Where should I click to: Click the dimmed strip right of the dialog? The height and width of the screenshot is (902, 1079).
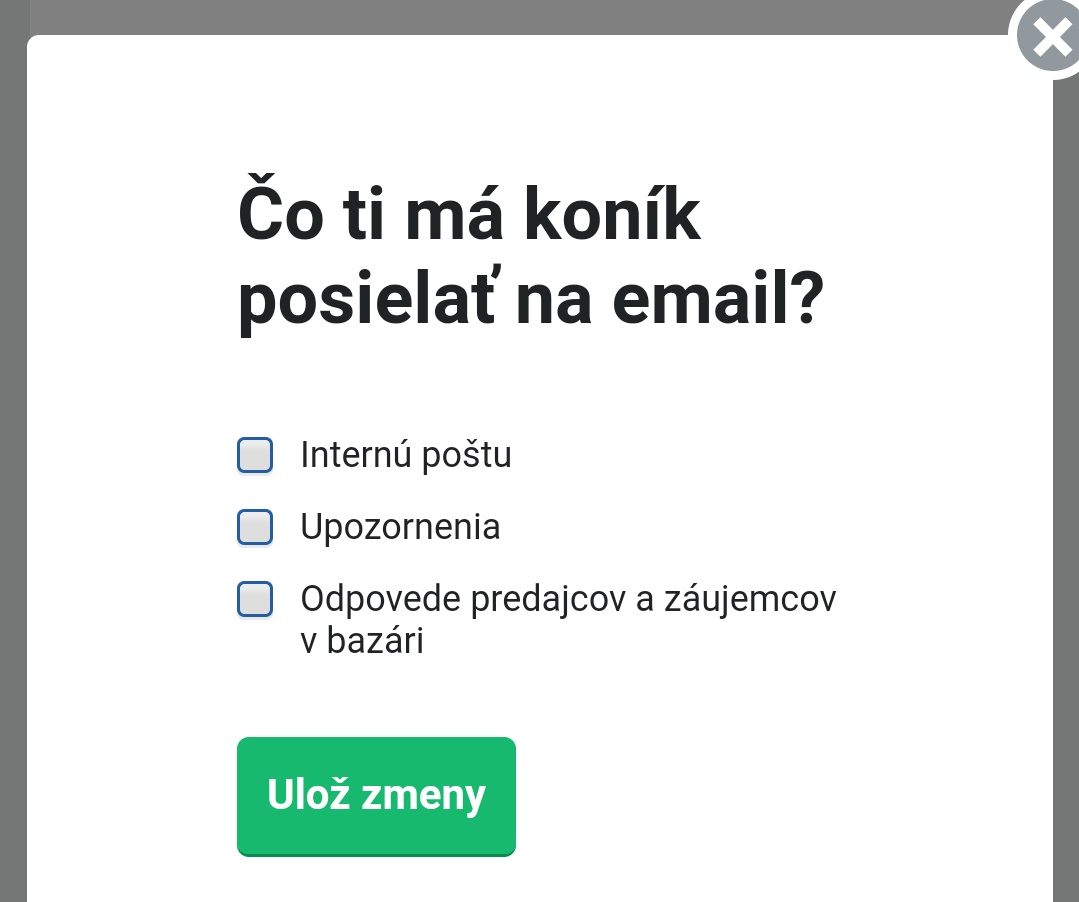point(1066,500)
